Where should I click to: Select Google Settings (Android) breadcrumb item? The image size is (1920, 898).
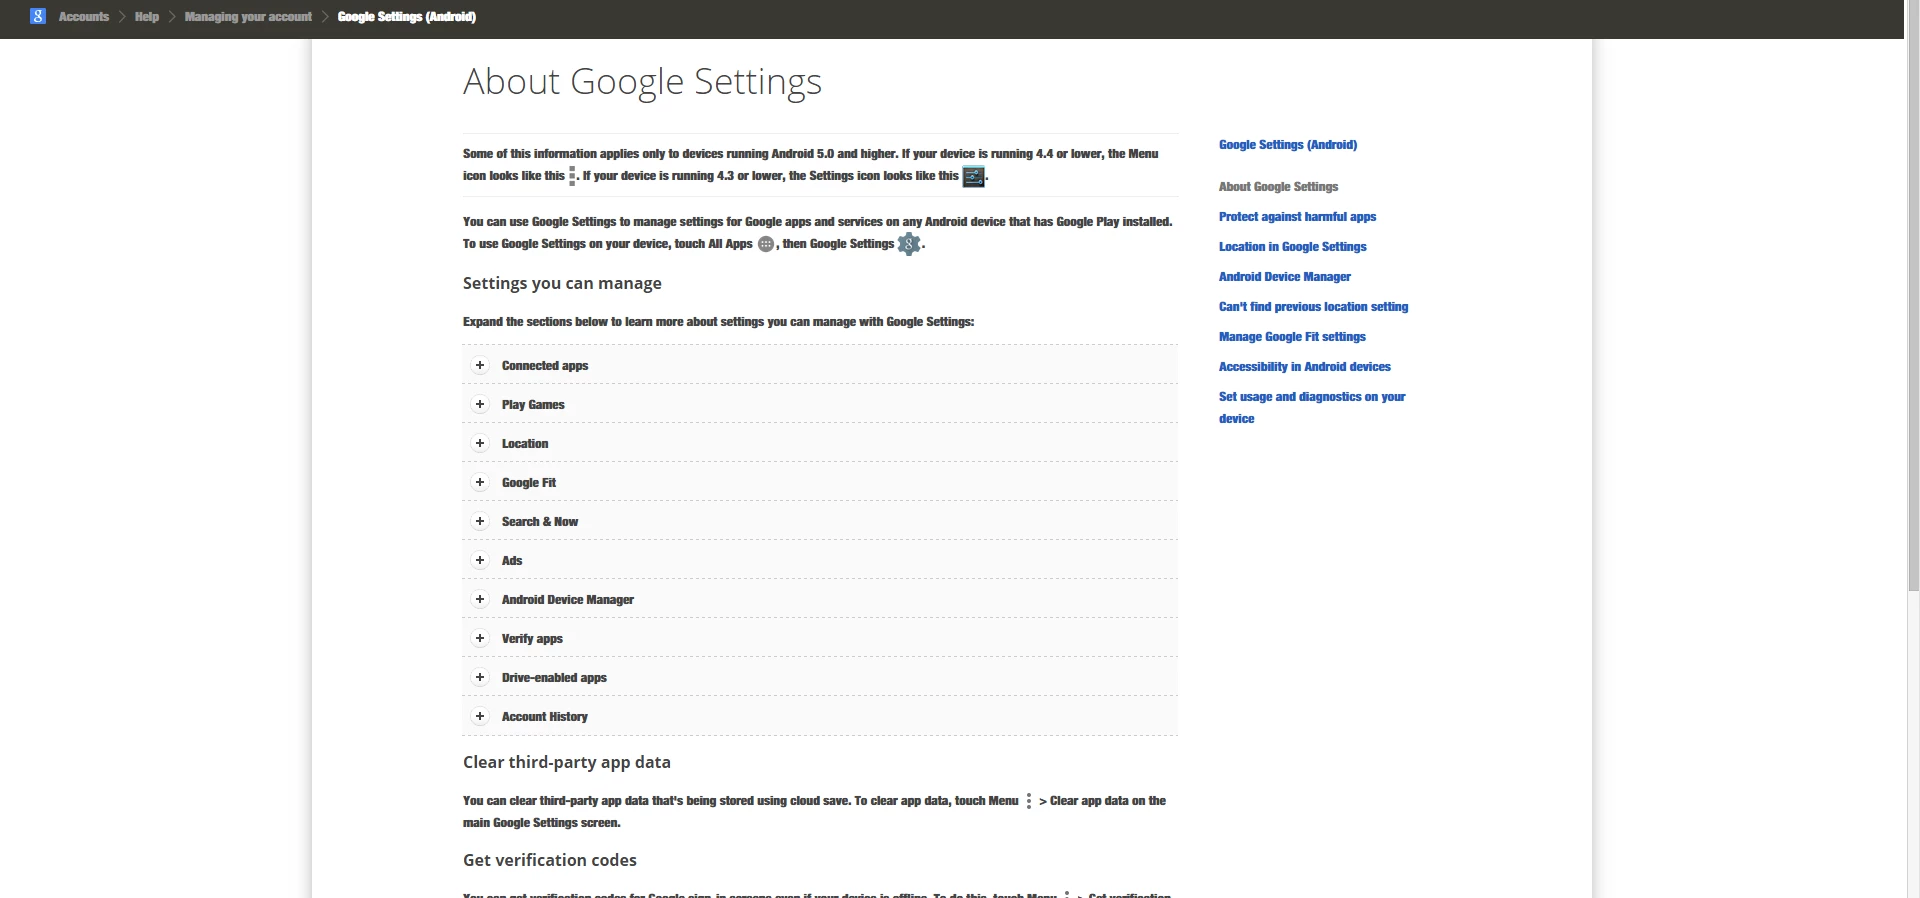407,17
